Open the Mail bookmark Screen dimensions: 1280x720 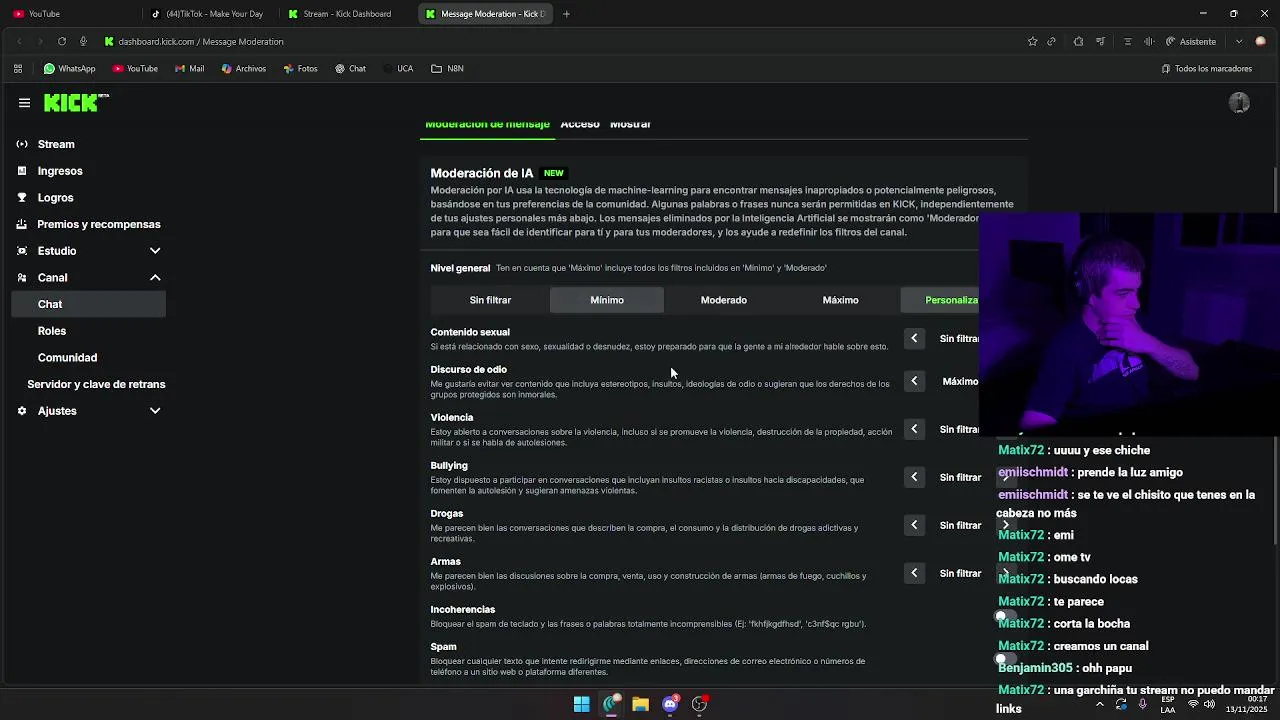pyautogui.click(x=189, y=69)
